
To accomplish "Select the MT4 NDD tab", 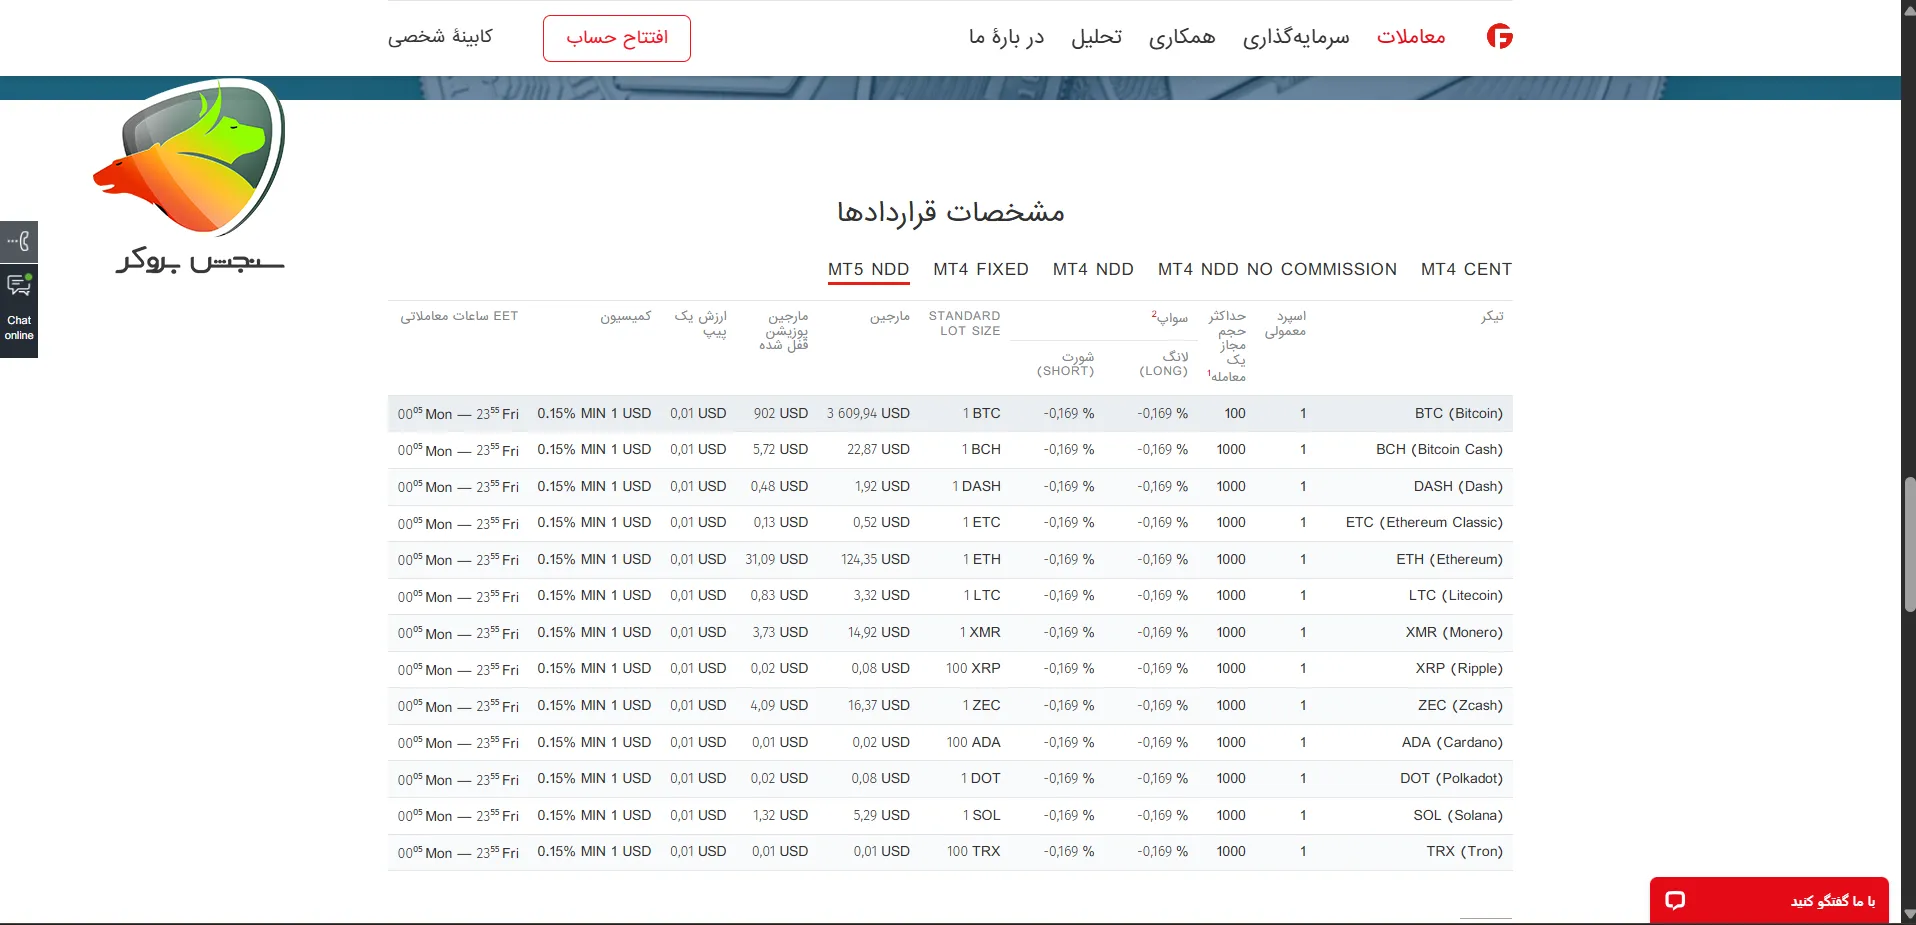I will (x=1092, y=269).
